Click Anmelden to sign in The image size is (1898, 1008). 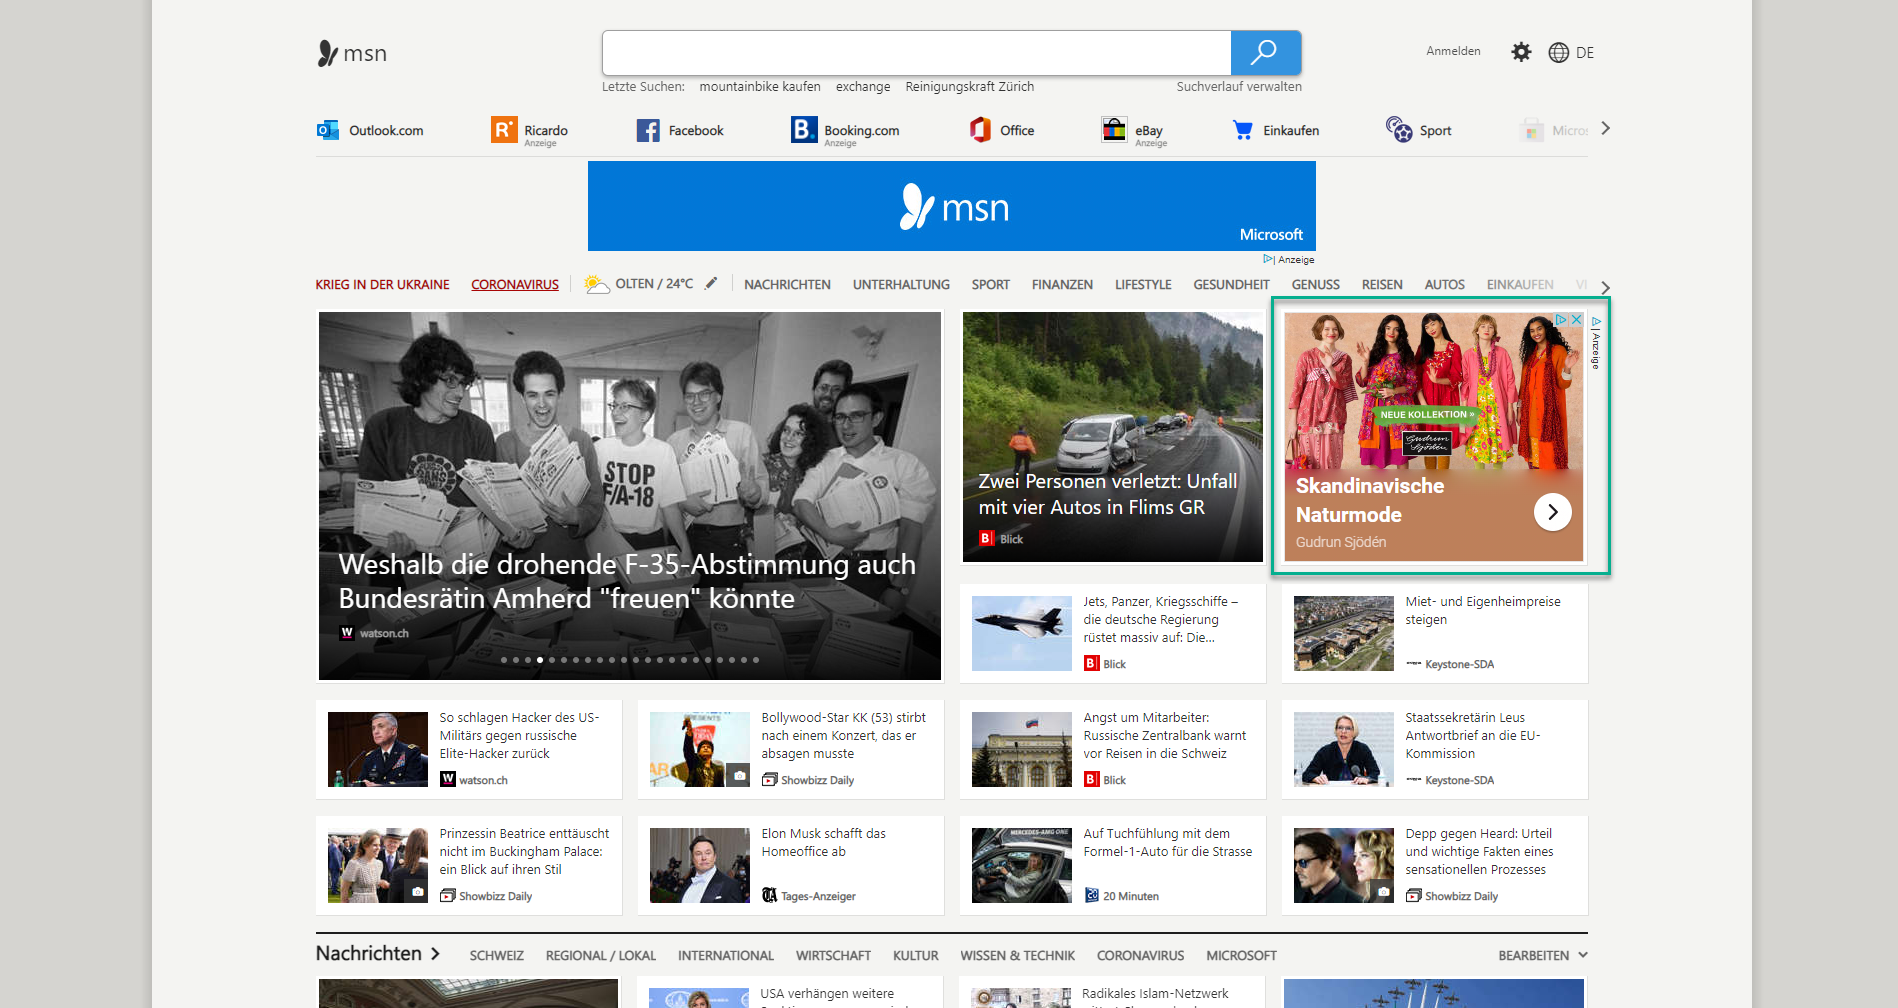[1453, 51]
